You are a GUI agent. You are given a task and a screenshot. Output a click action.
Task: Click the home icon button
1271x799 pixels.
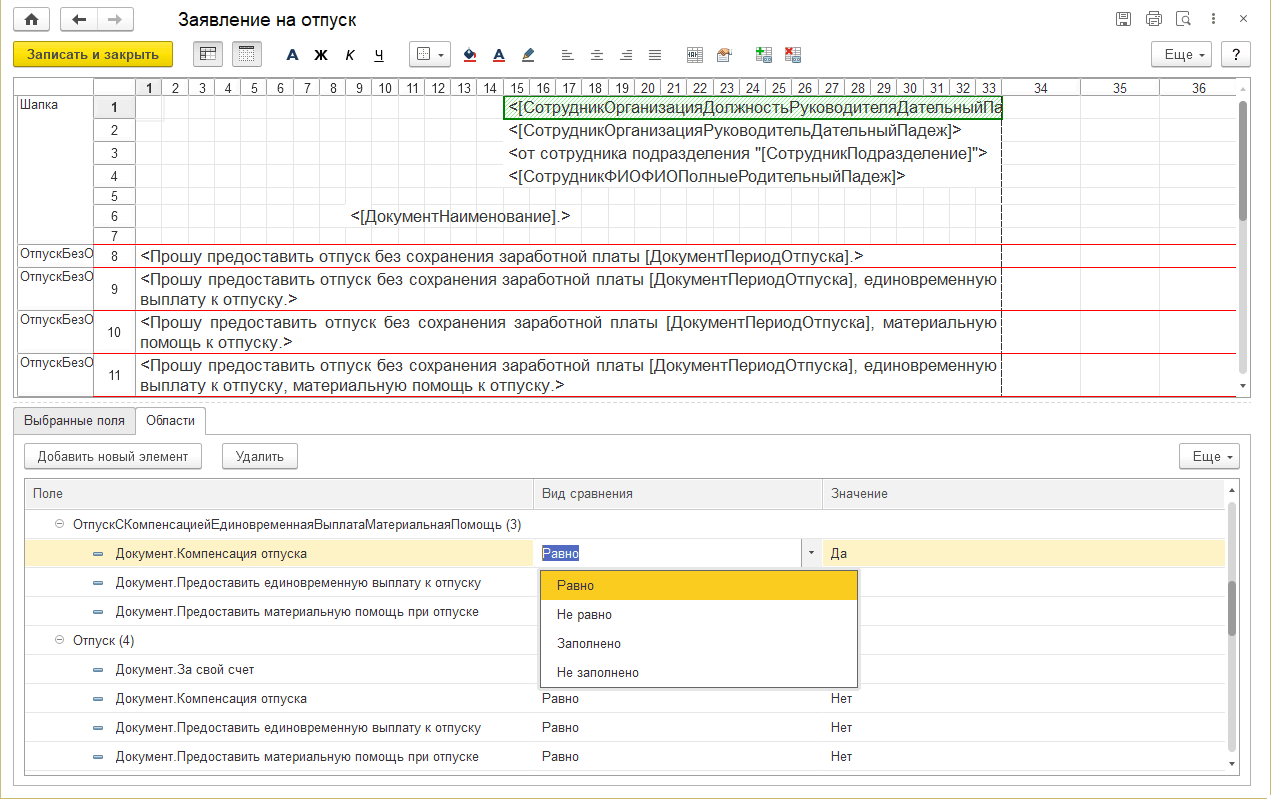[32, 20]
